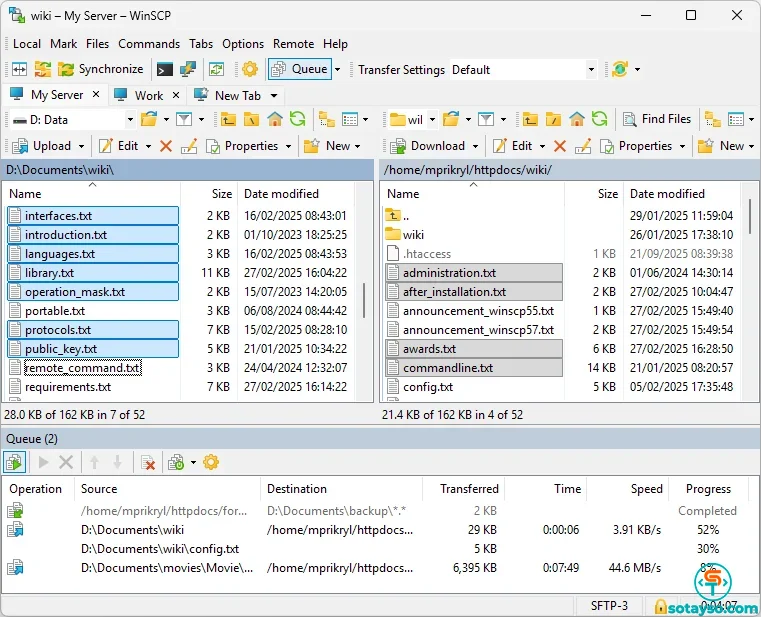Click the queue Delete X icon
The image size is (761, 617).
66,462
